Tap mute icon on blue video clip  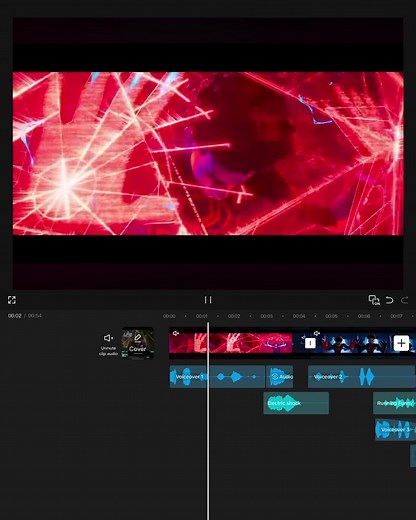pos(317,333)
